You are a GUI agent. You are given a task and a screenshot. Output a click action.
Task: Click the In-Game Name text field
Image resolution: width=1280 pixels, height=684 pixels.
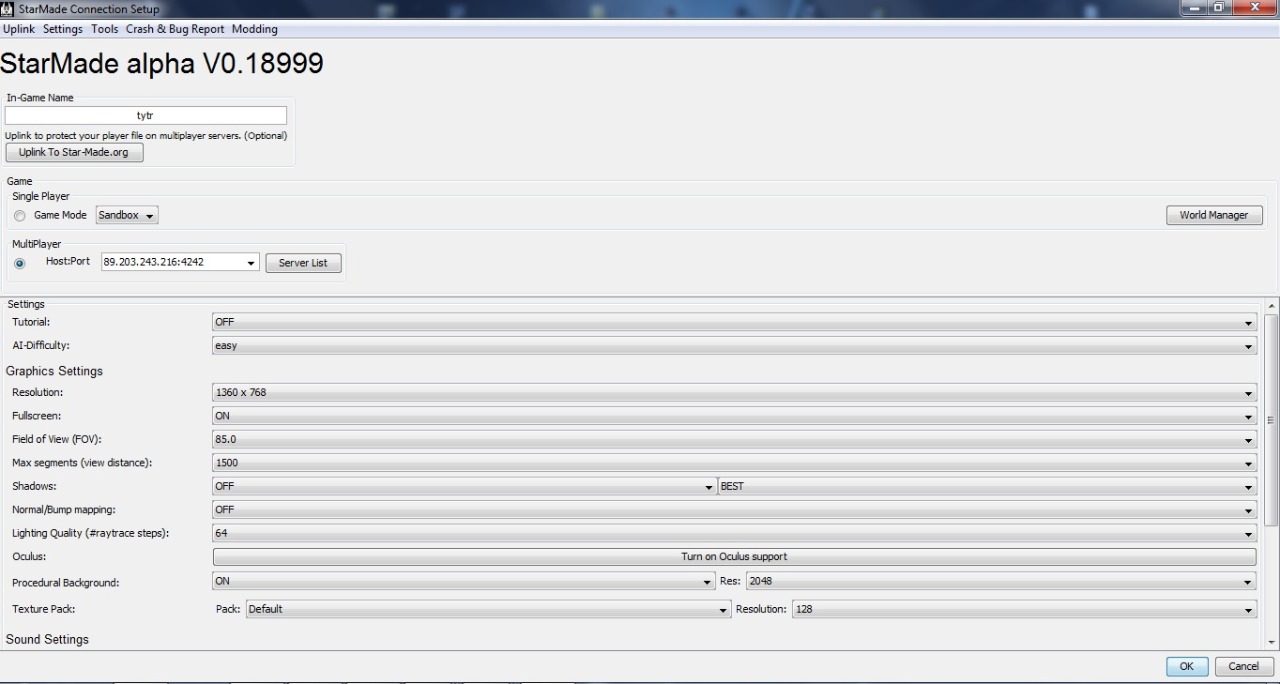click(x=146, y=116)
